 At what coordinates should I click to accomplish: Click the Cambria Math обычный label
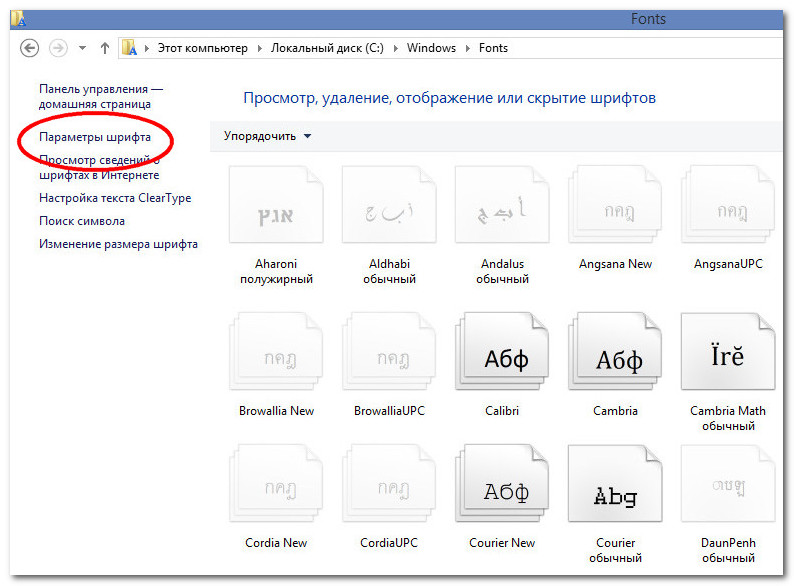(728, 418)
